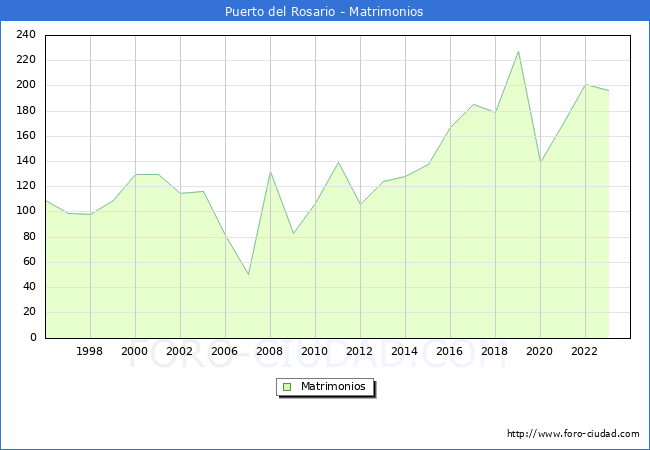Click the x-axis year label 2008

(269, 351)
